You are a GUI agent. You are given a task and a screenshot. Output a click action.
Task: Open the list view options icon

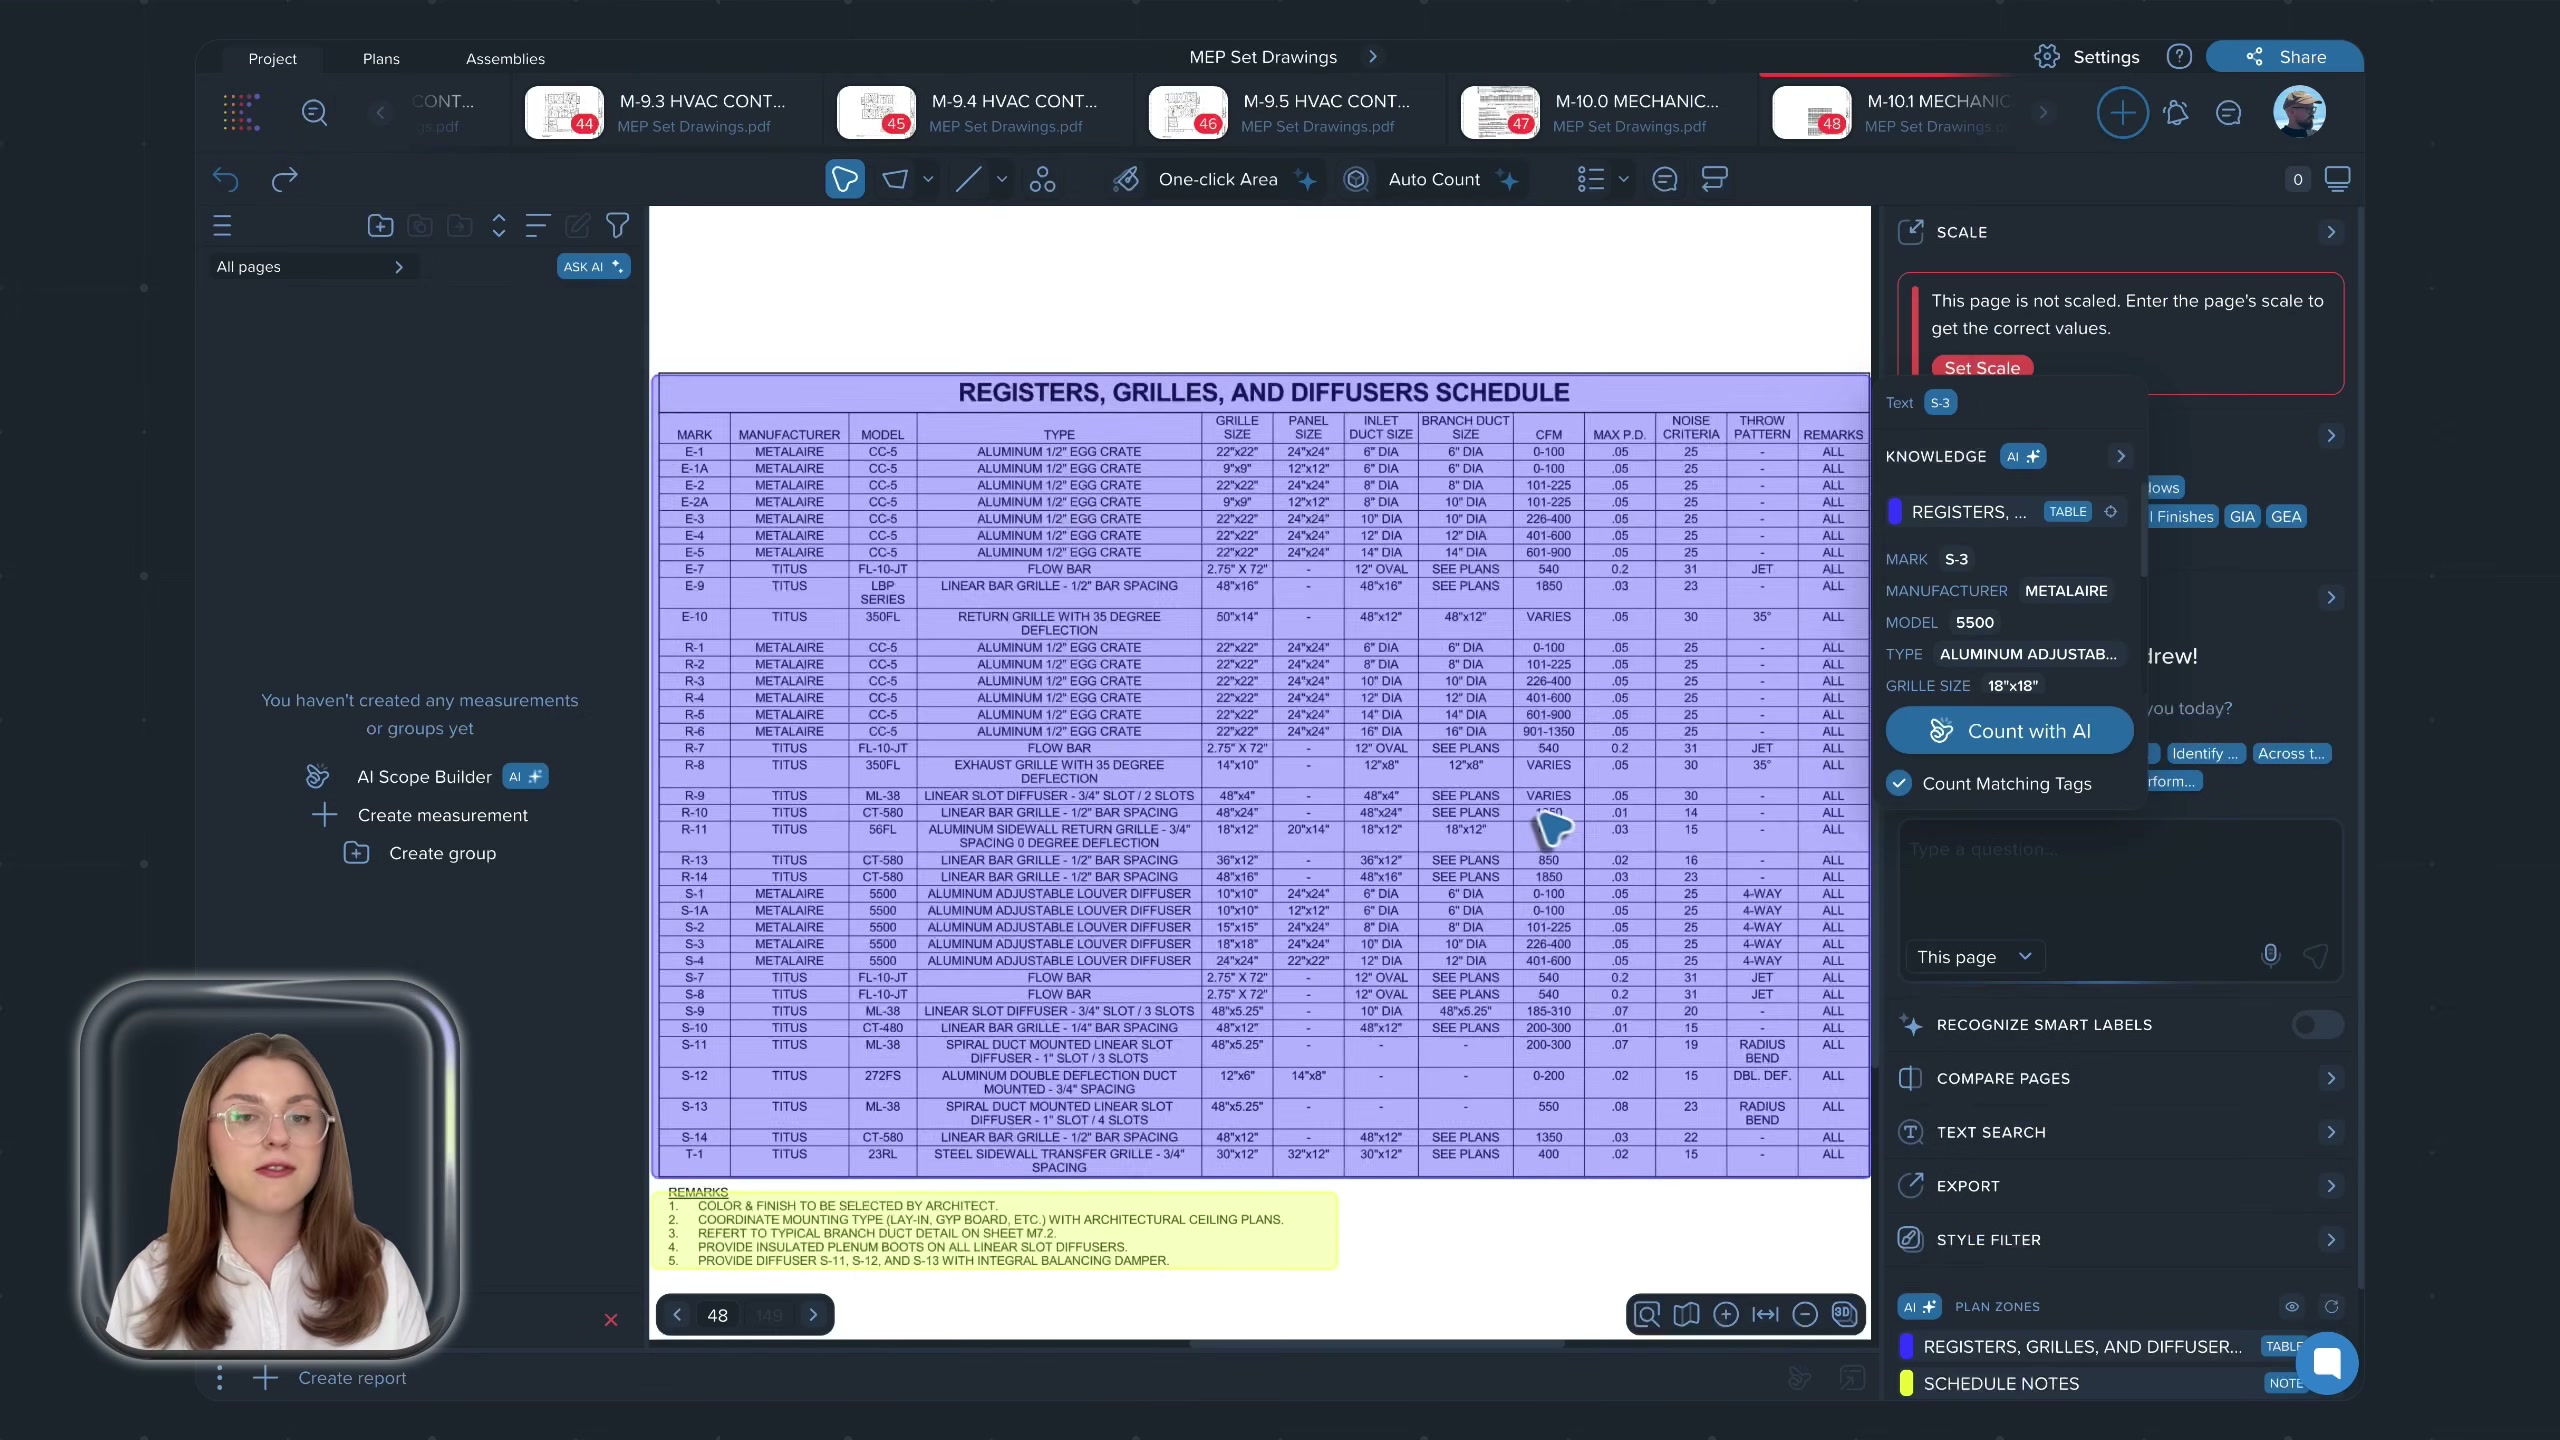point(1591,179)
